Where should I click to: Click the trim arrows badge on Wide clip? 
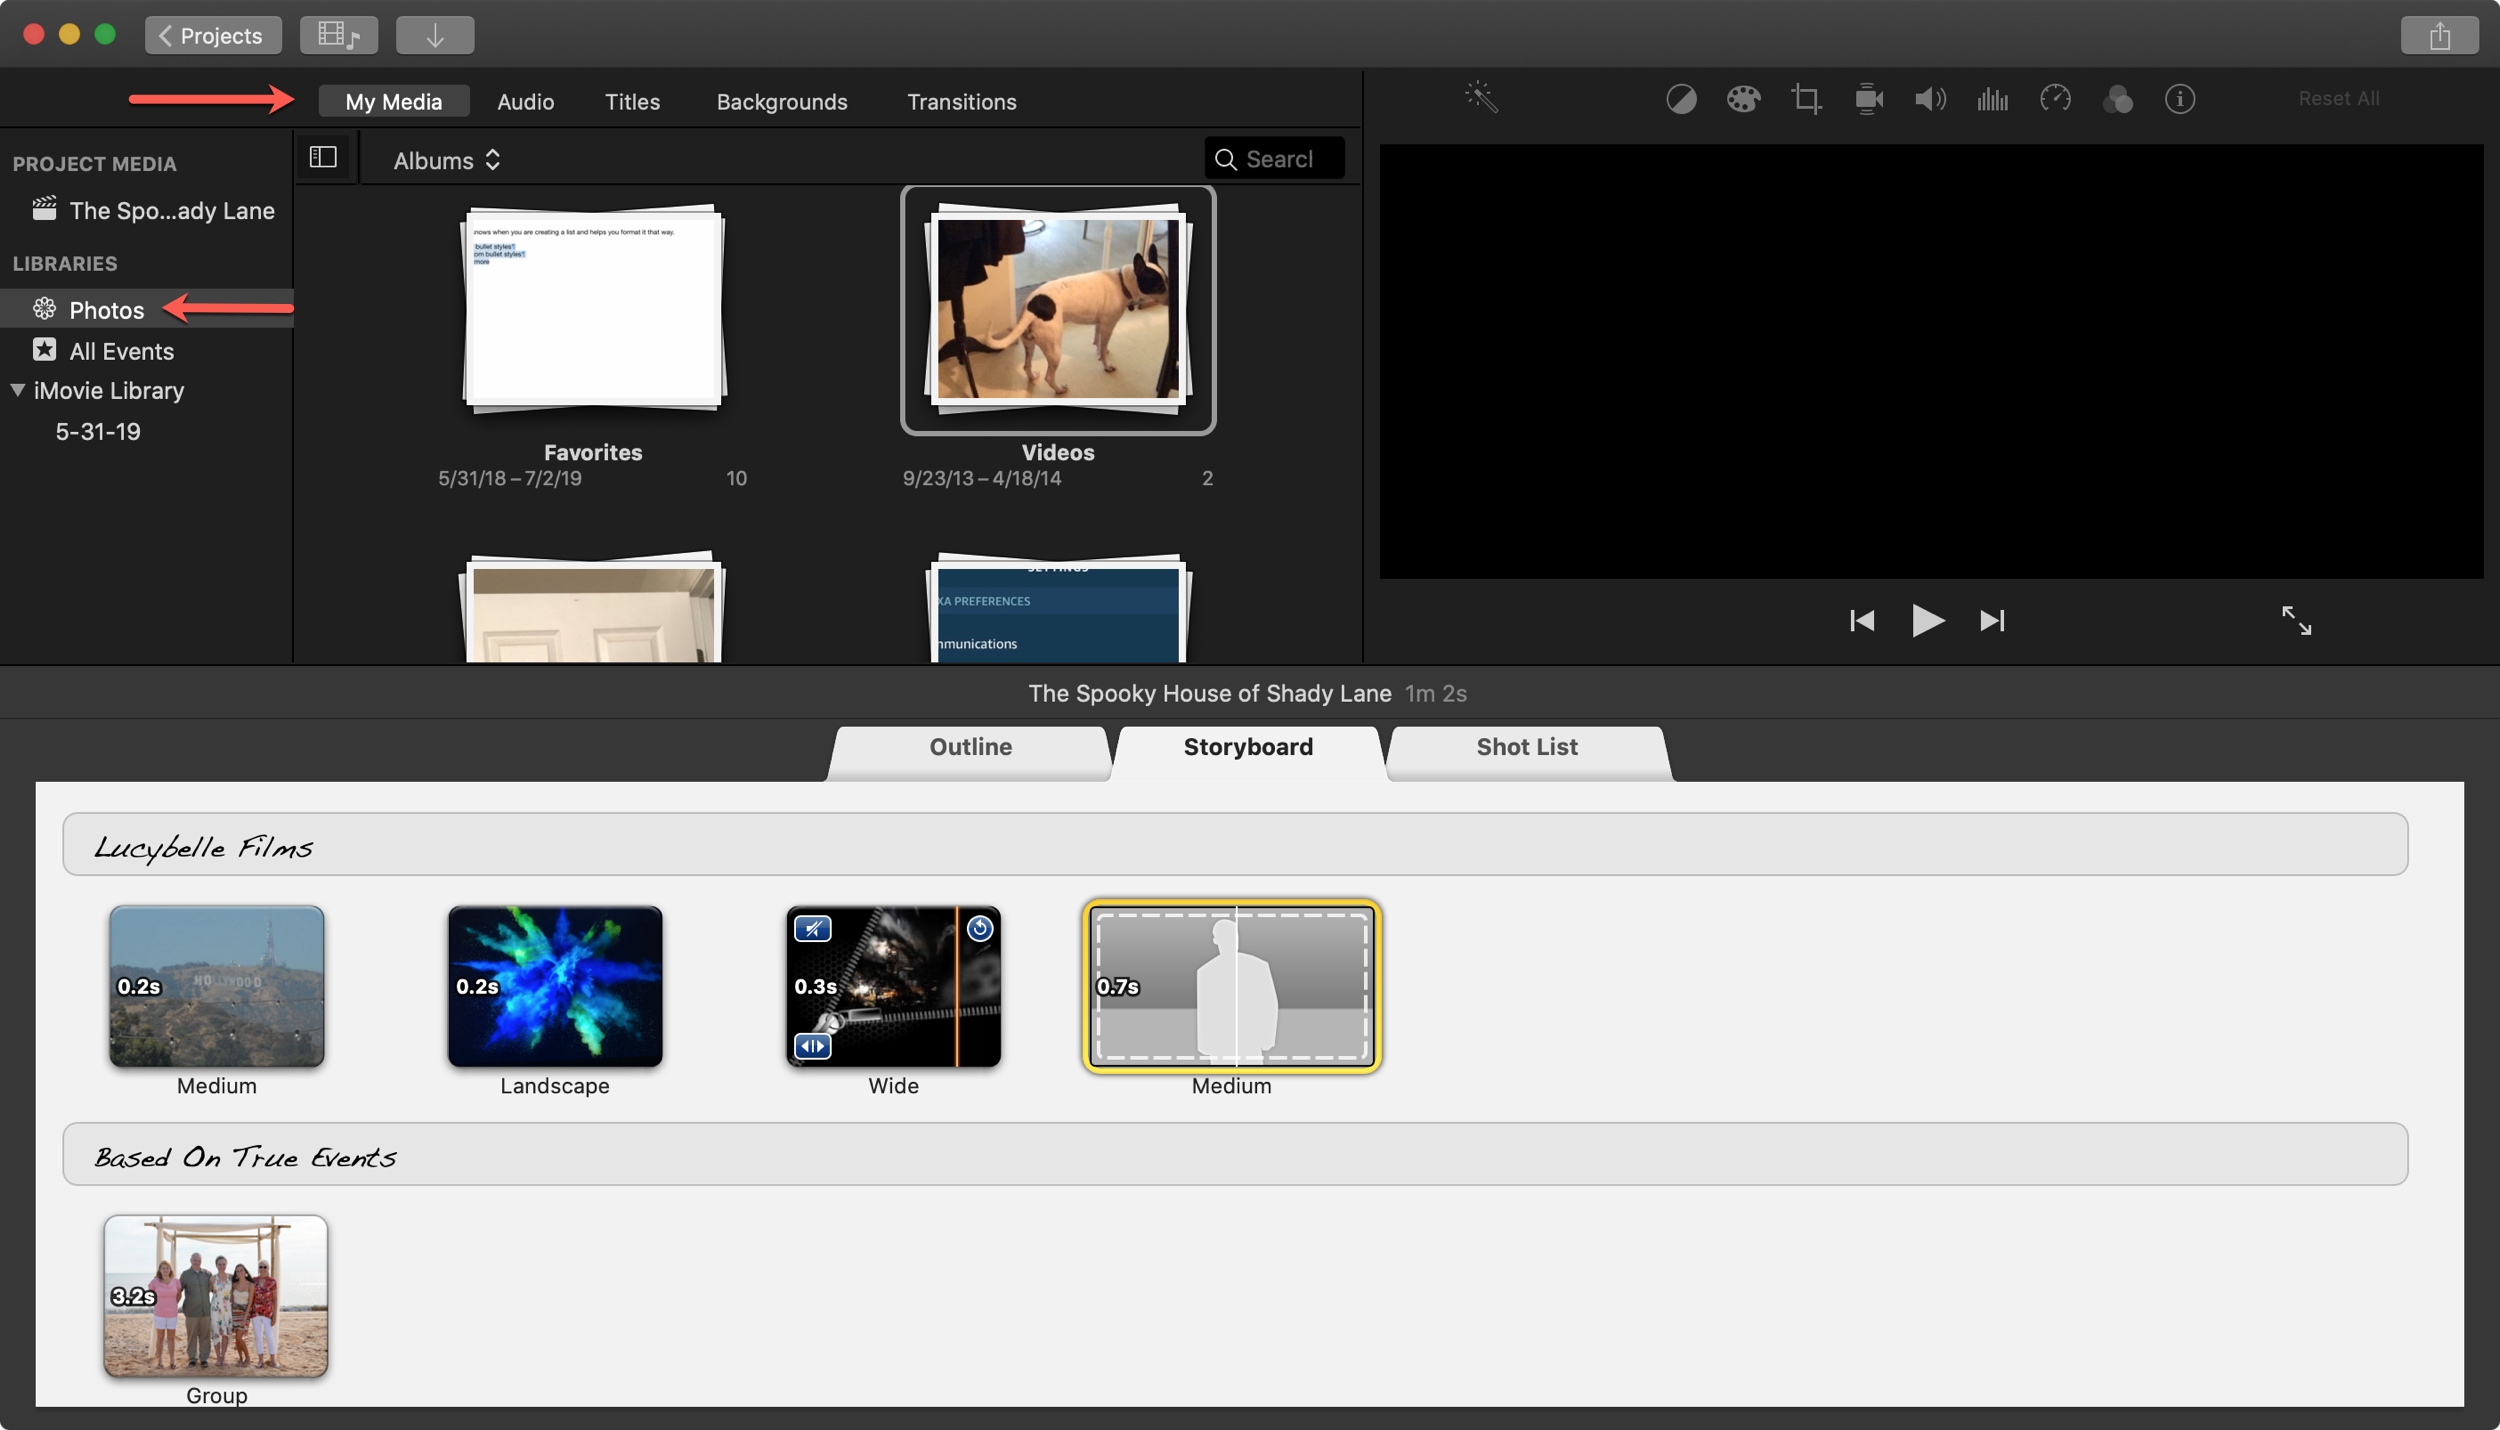pyautogui.click(x=812, y=1046)
